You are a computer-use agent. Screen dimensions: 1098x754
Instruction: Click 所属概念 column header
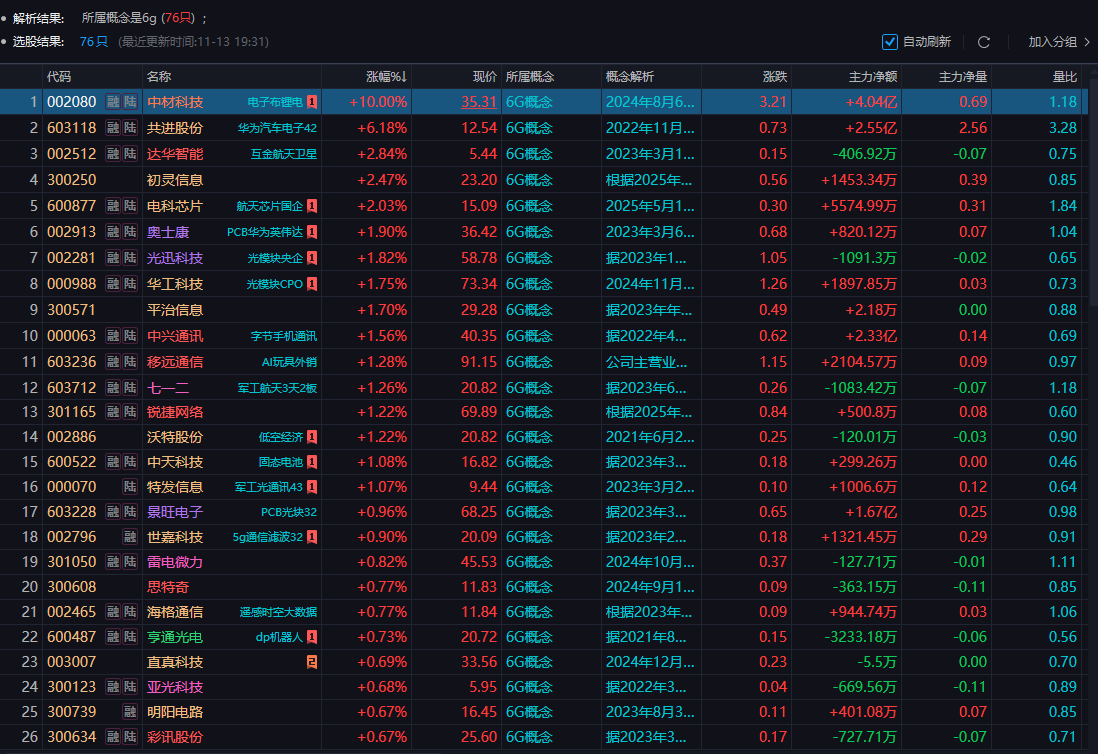[x=529, y=76]
